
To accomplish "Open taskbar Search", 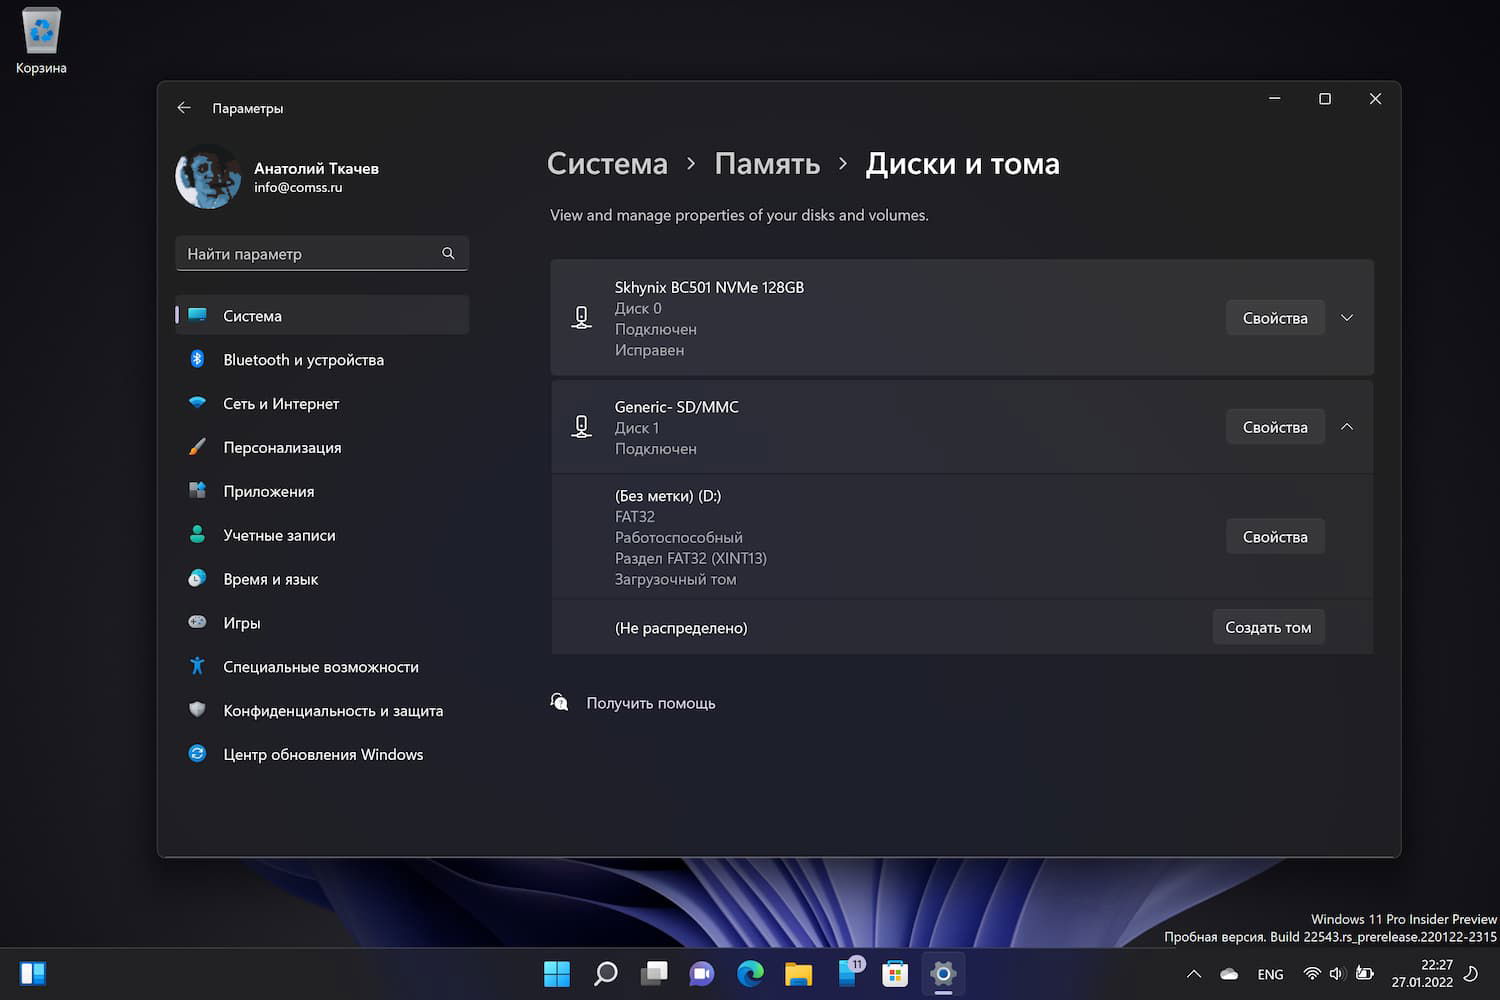I will click(605, 973).
